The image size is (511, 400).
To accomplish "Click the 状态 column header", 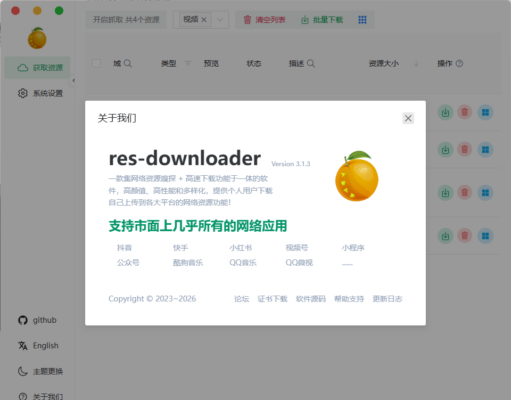I will pos(254,63).
